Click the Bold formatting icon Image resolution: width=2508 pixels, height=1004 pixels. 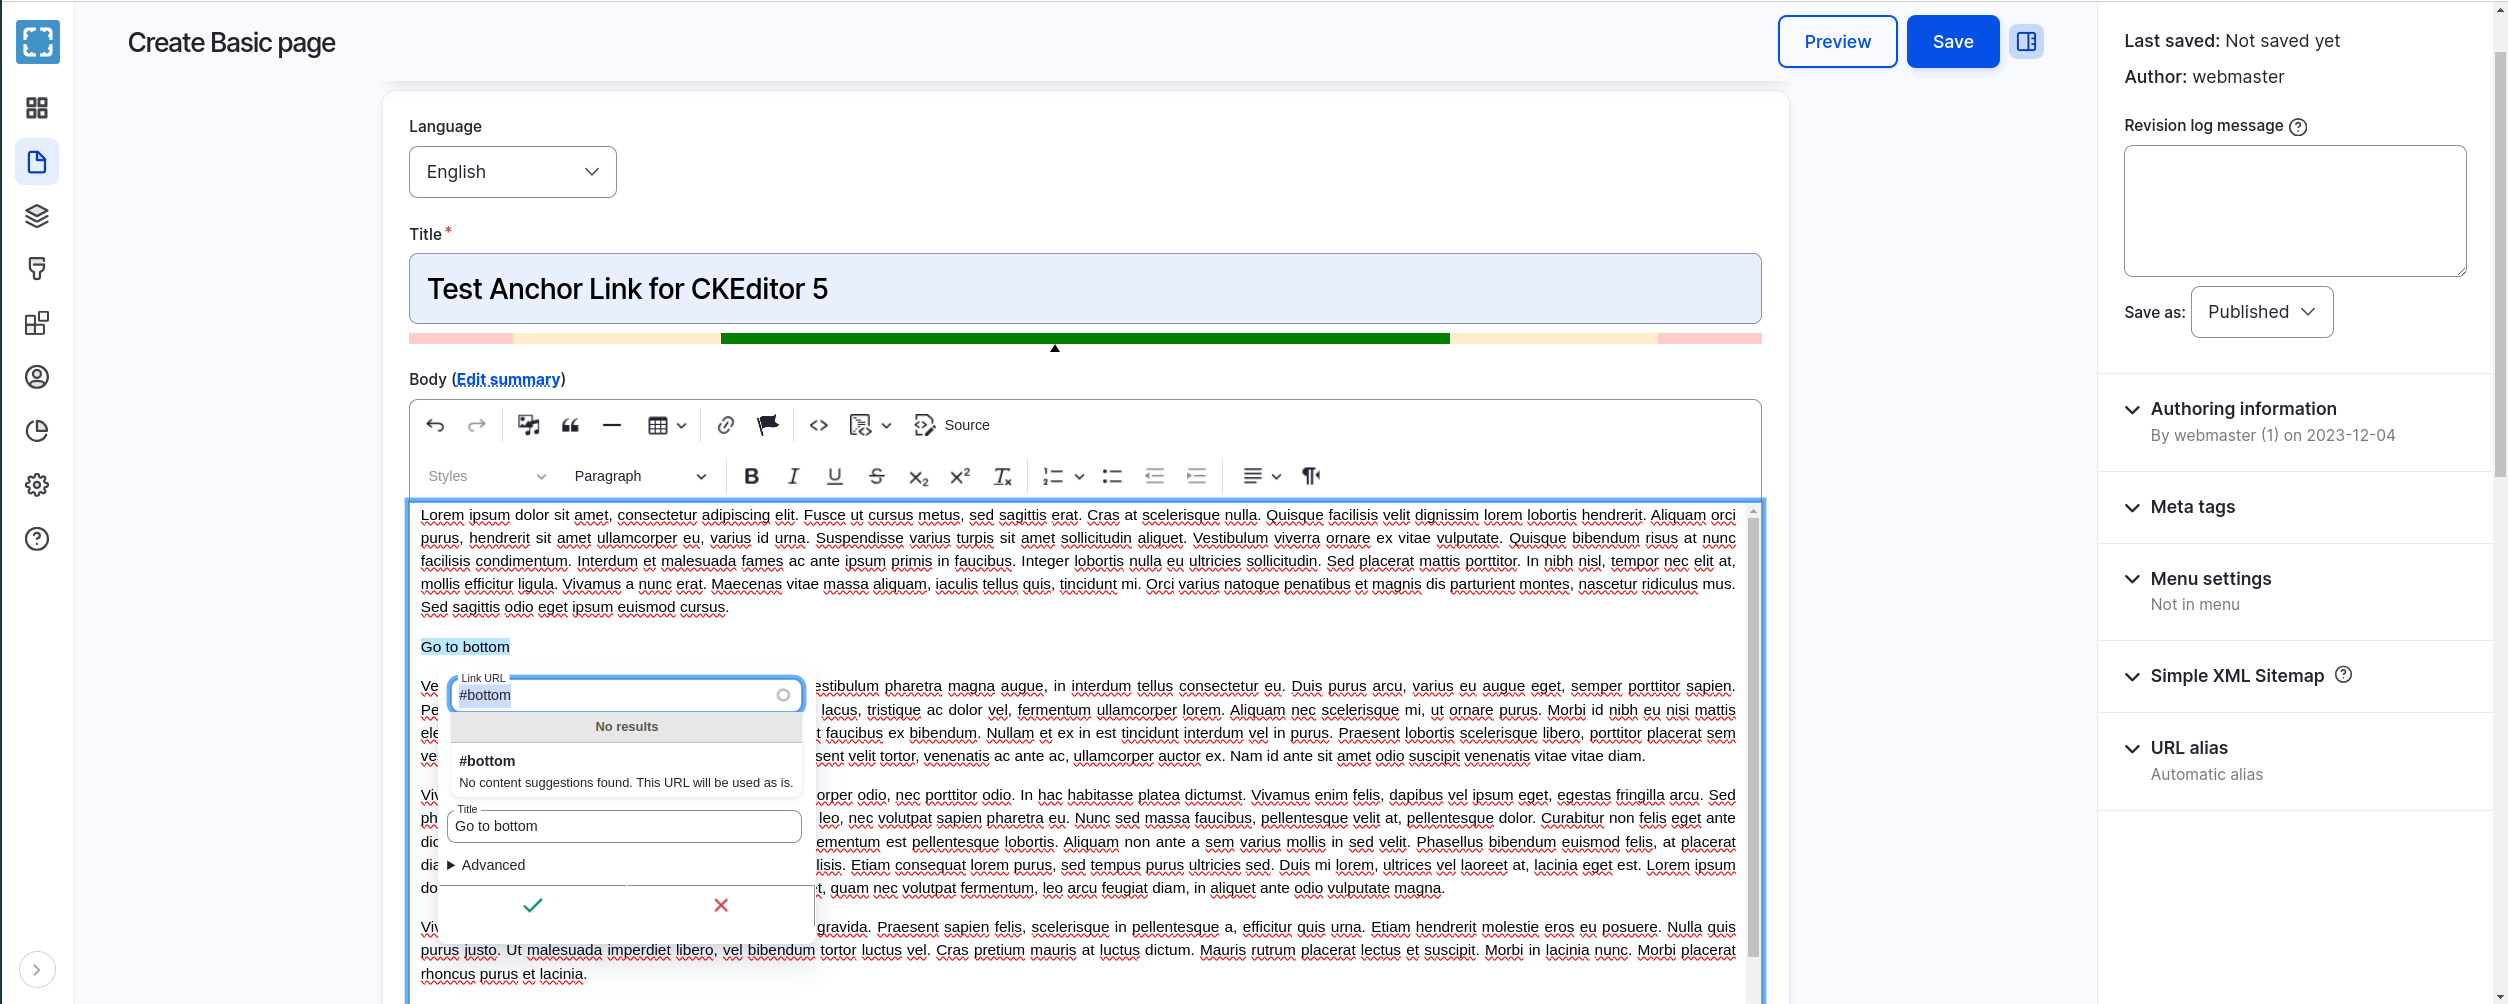751,476
